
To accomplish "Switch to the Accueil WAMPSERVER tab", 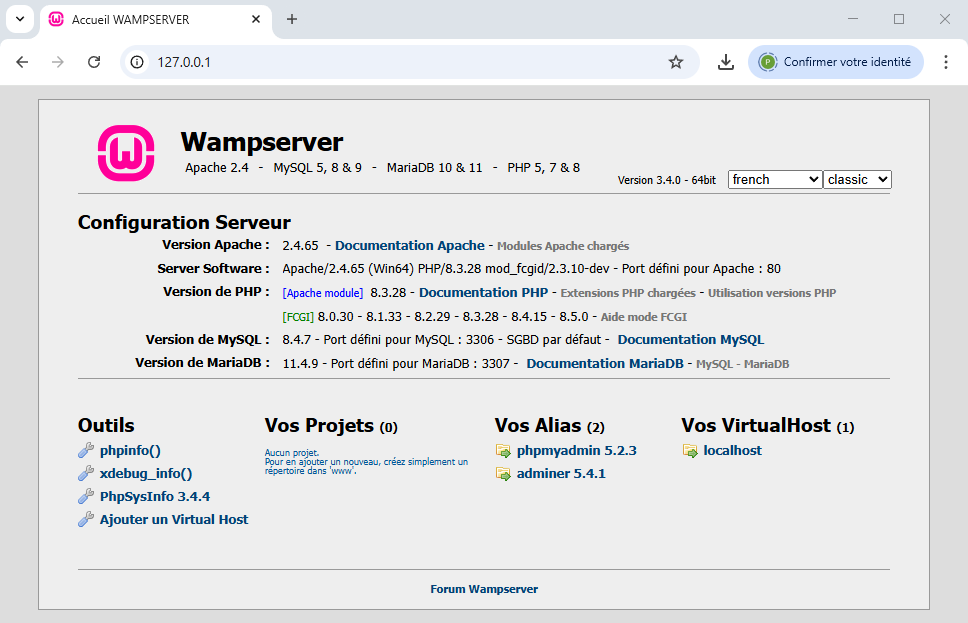I will click(x=150, y=20).
